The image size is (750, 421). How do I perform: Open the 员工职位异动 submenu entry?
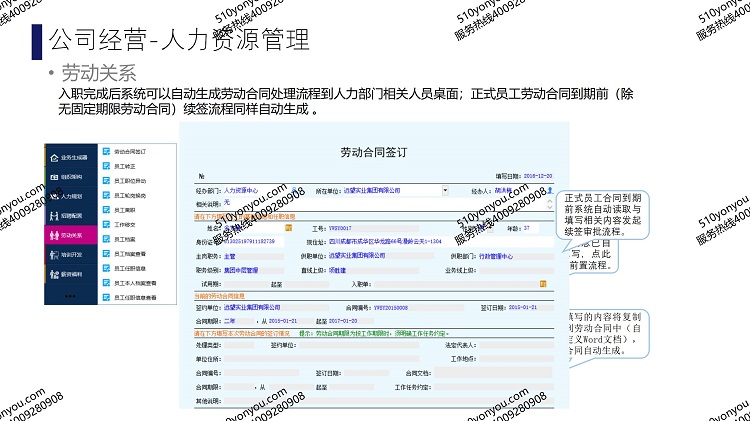click(127, 181)
